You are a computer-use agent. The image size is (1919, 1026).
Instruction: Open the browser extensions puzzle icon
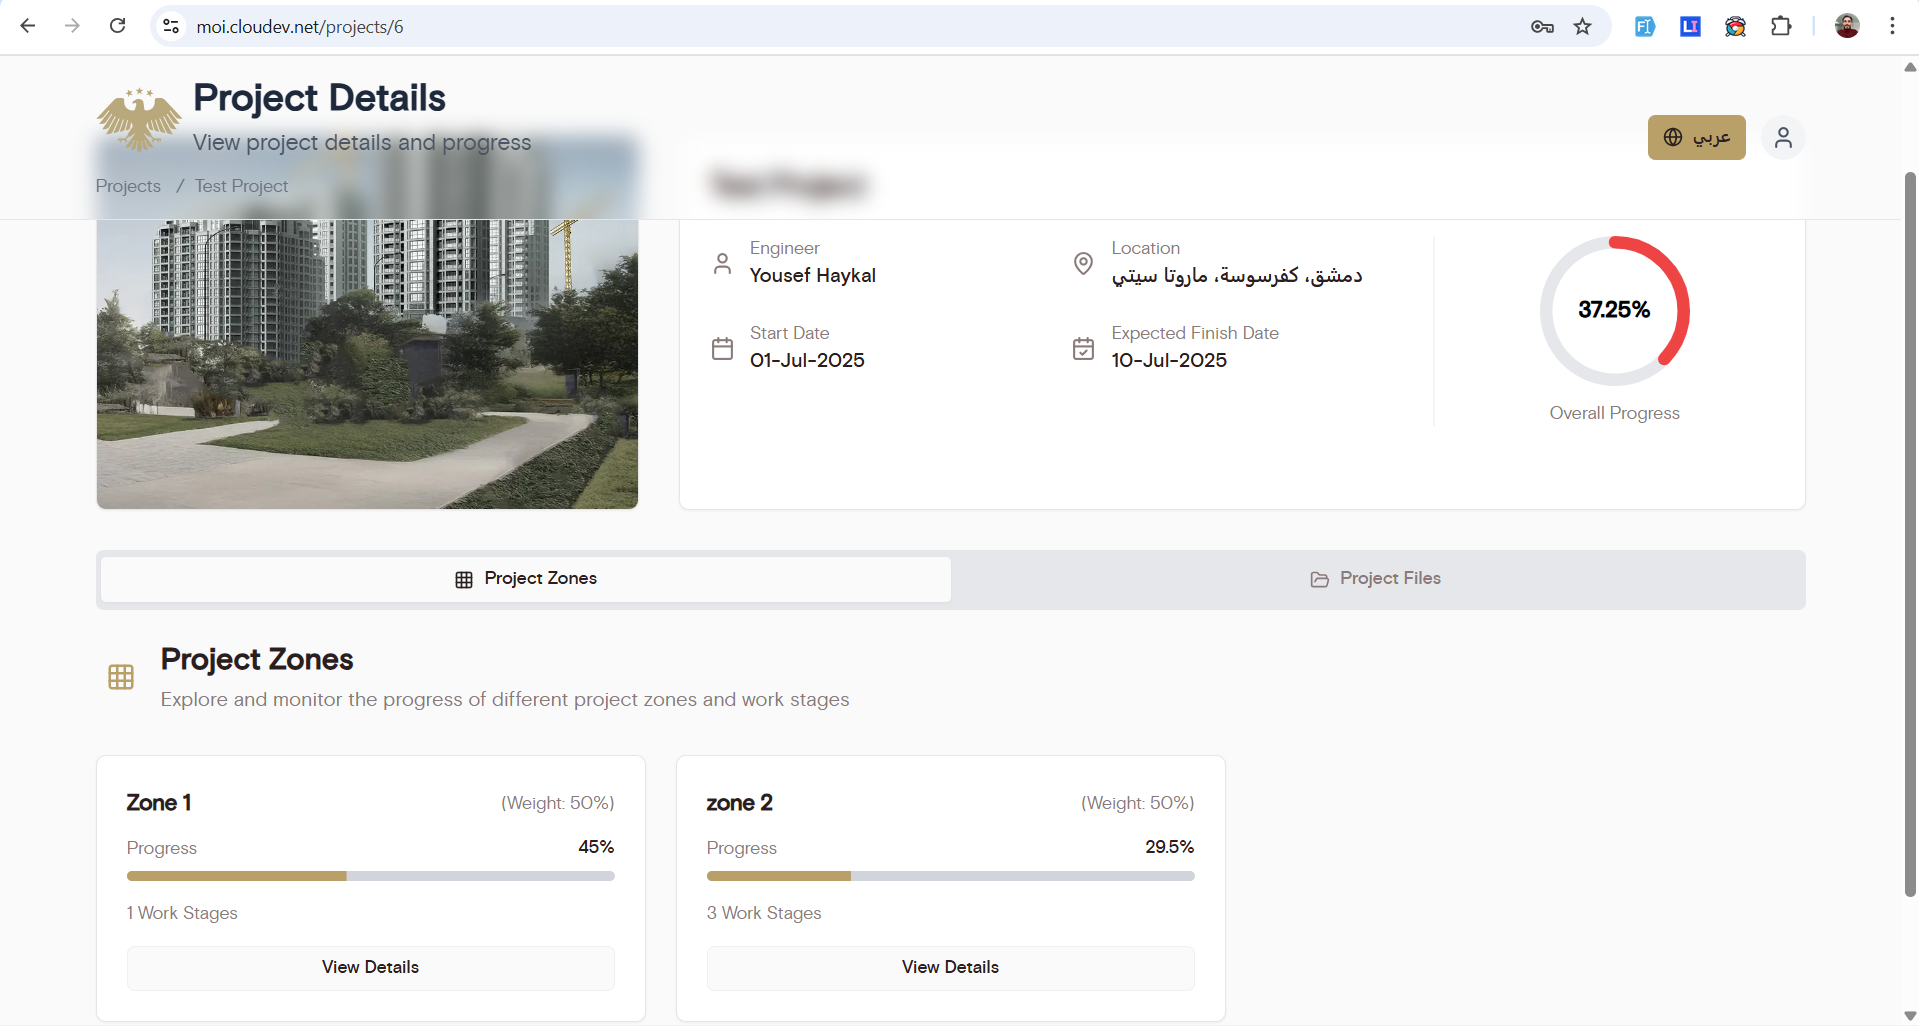1781,27
